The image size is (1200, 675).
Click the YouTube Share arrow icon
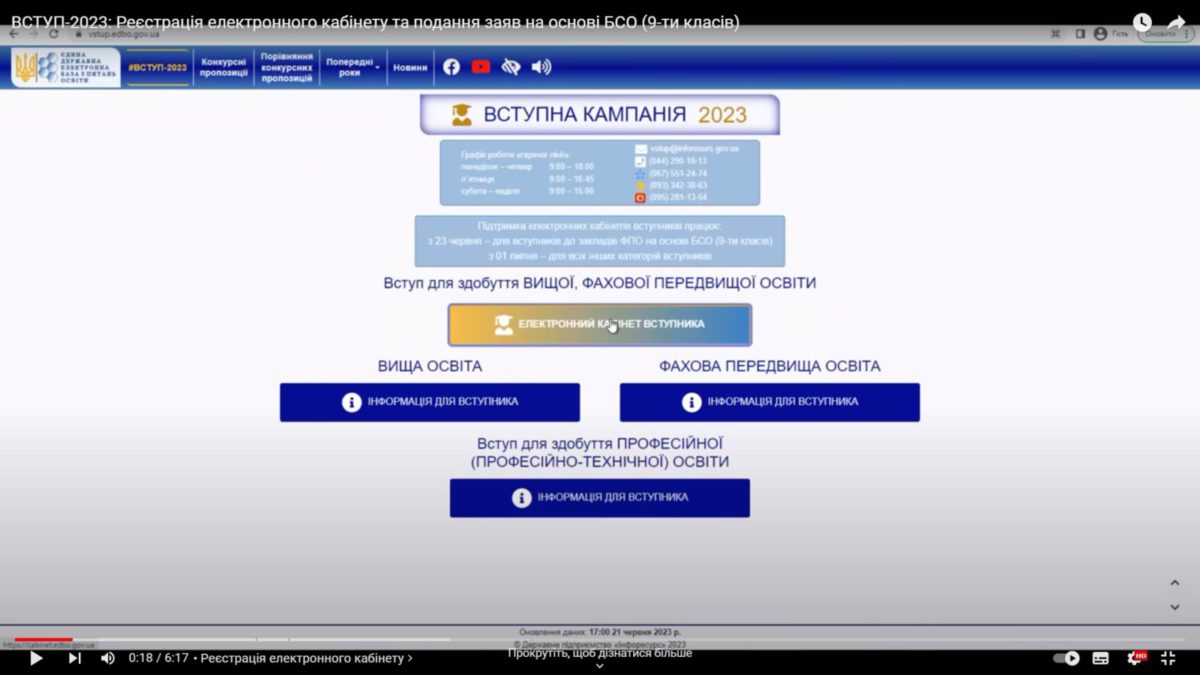(x=1176, y=22)
